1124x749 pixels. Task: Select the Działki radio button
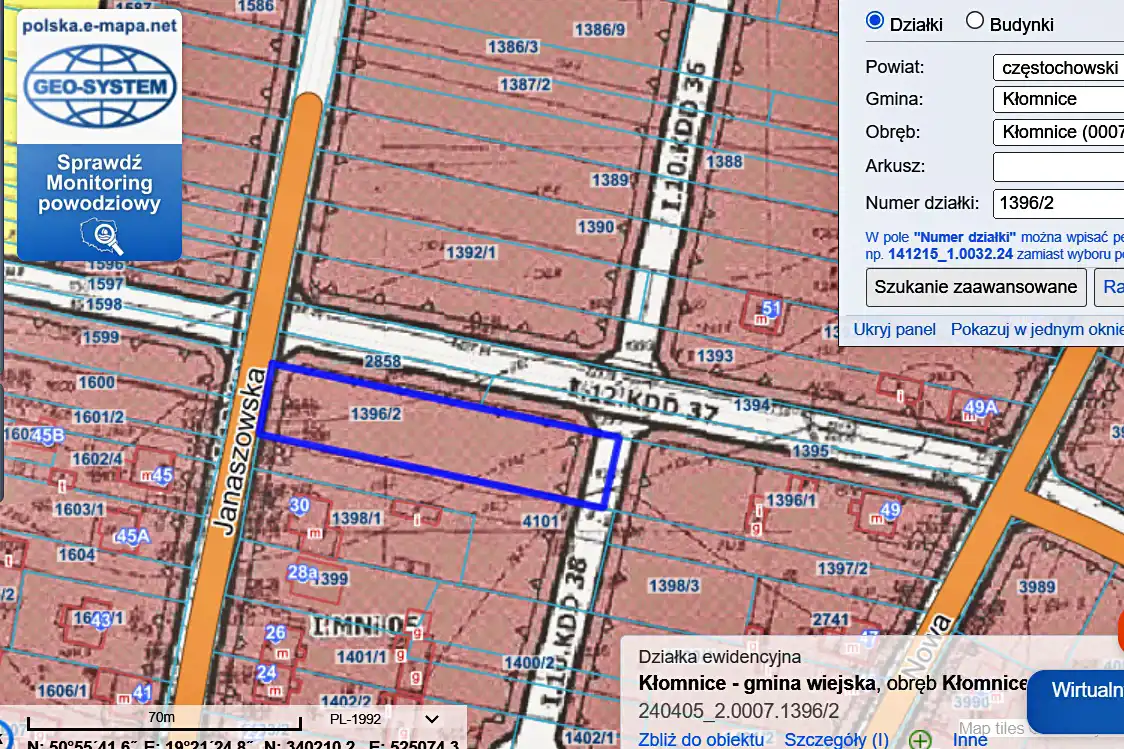pos(875,22)
